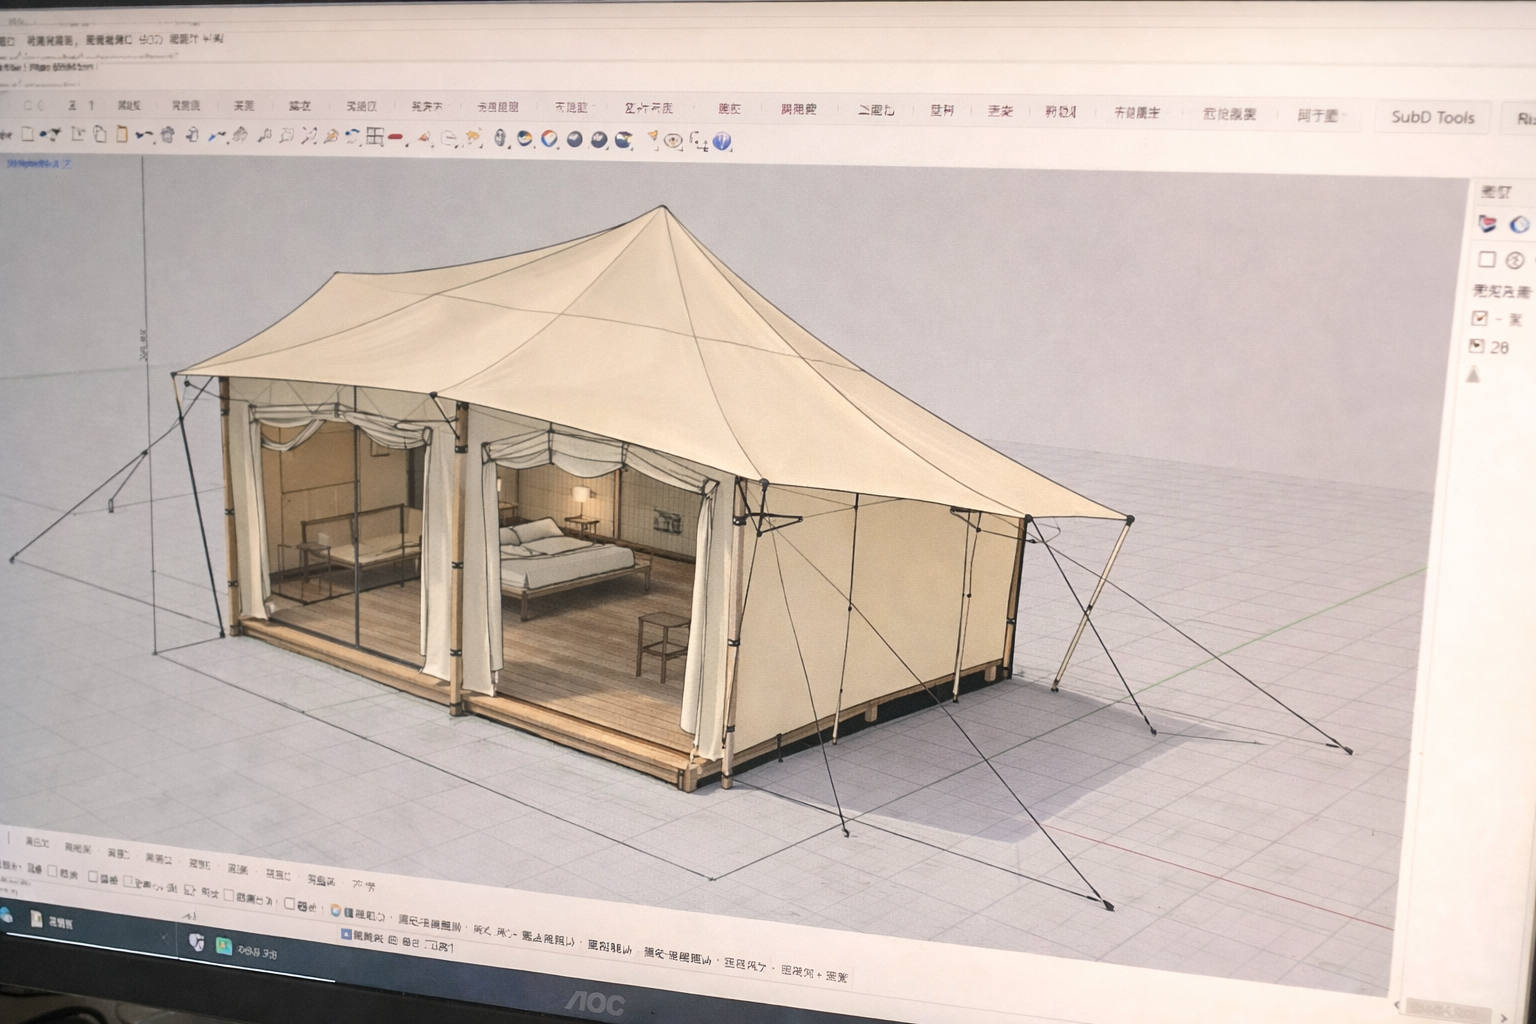
Task: Tick the empty checkbox below panel icons
Action: point(1486,260)
